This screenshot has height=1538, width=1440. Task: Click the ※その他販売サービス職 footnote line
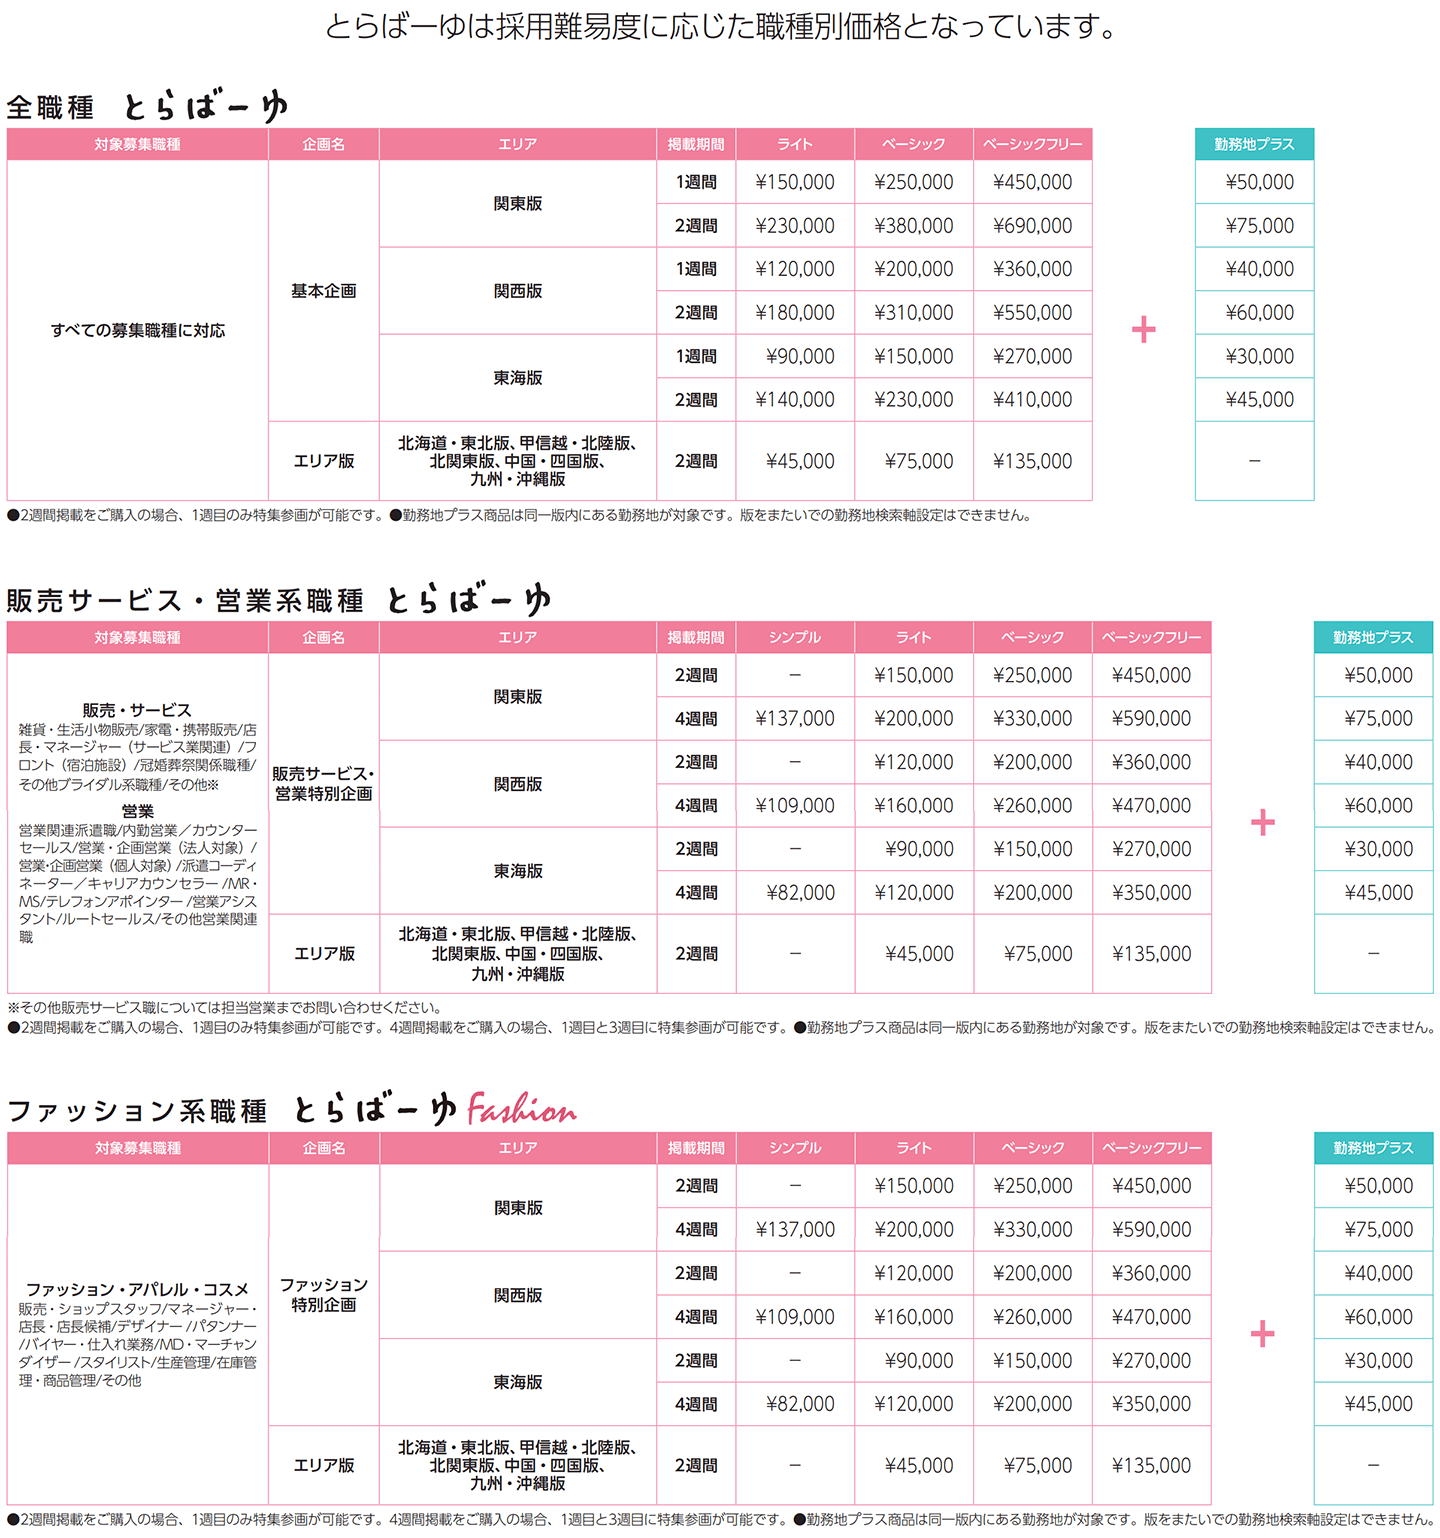click(224, 1008)
